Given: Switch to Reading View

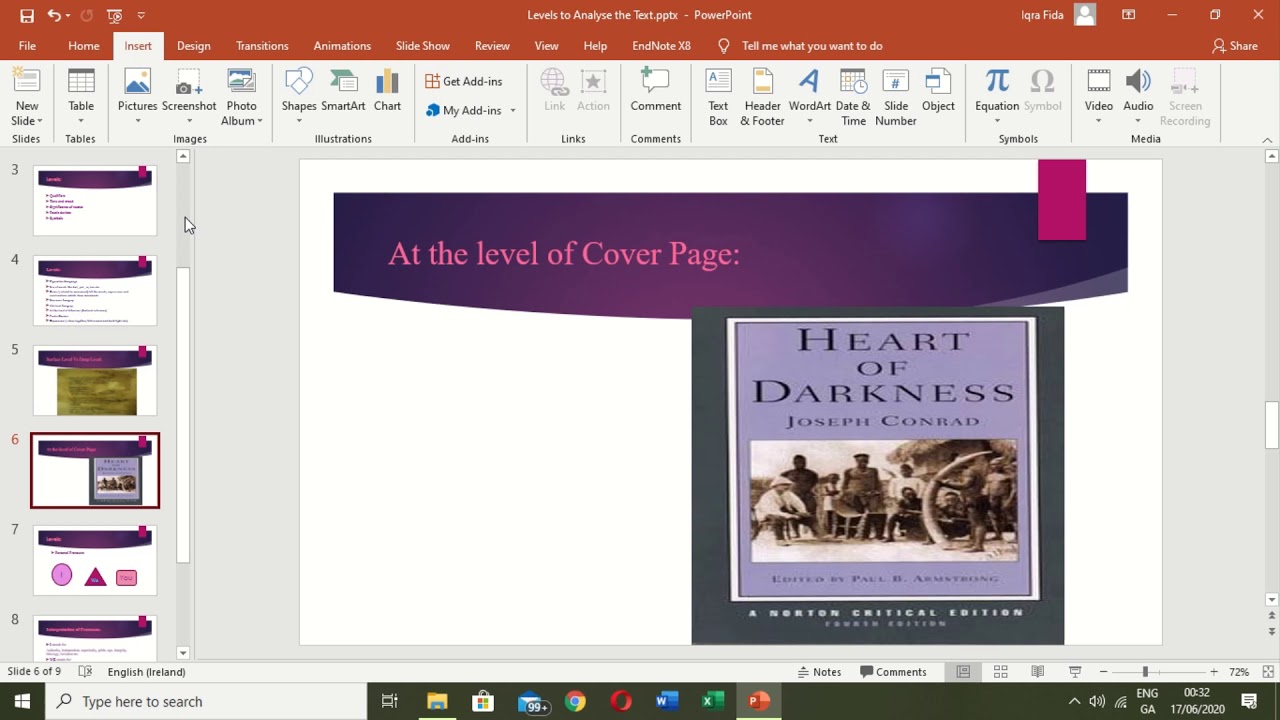Looking at the screenshot, I should click(1038, 672).
